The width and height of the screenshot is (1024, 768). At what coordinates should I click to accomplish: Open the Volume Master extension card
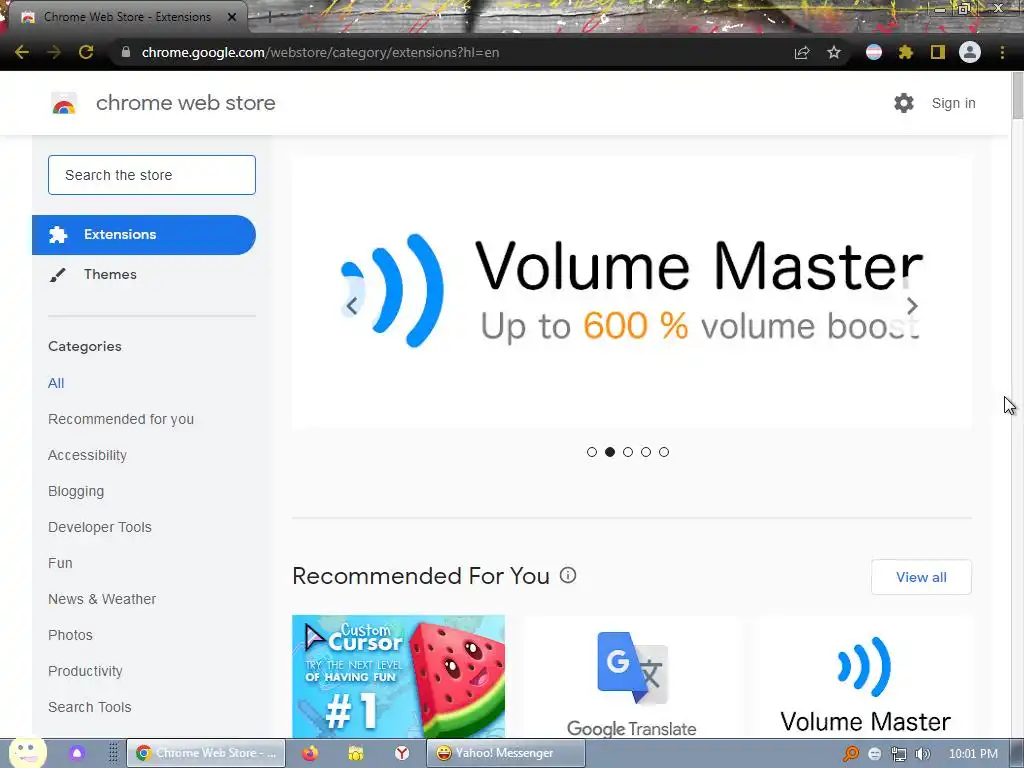[865, 677]
